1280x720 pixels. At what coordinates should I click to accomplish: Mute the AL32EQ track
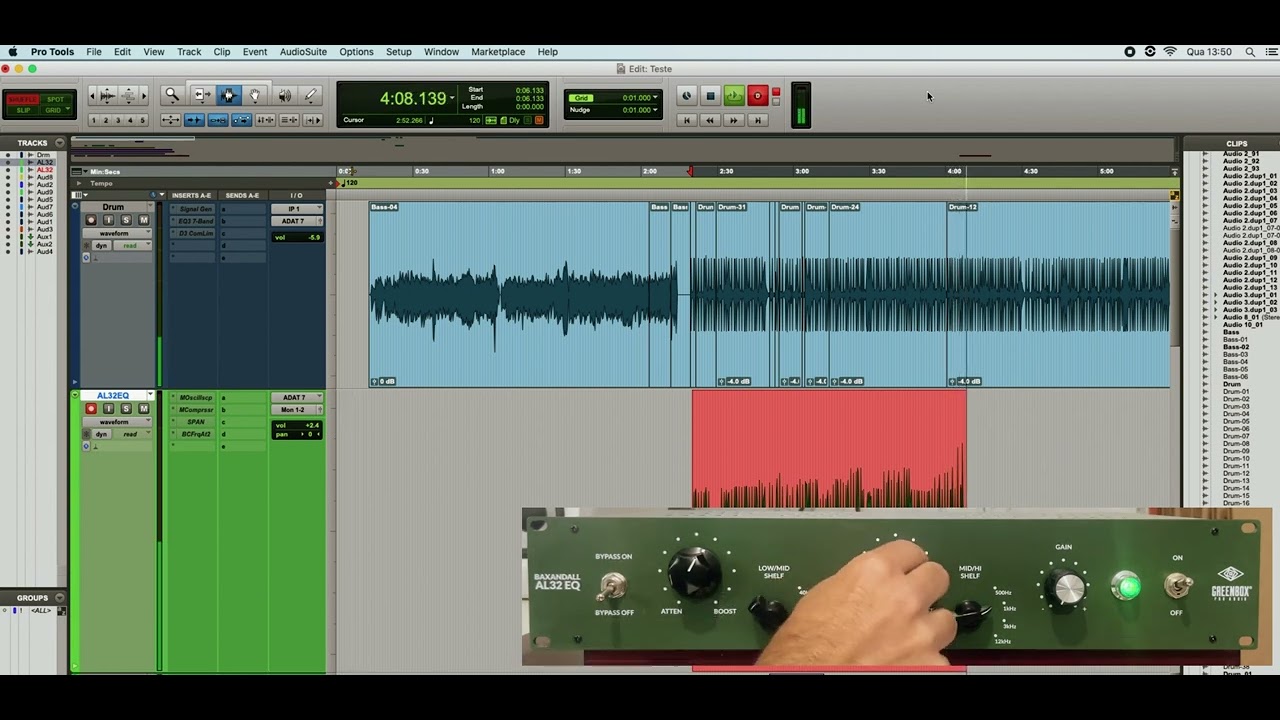coord(144,409)
